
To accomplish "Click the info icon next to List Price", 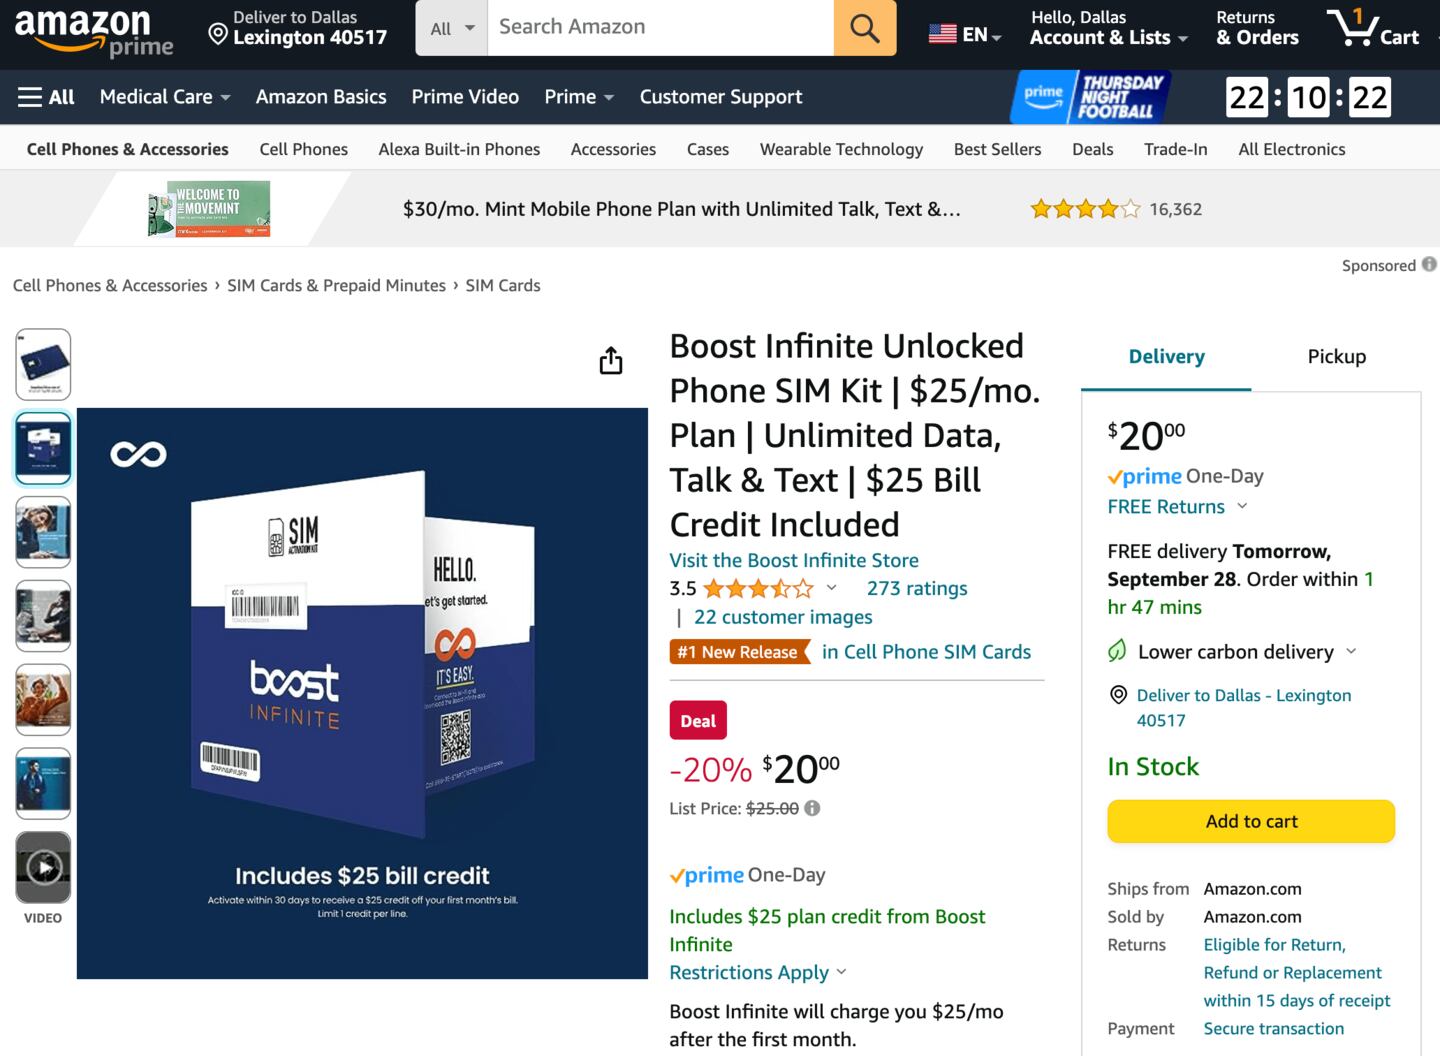I will click(x=812, y=808).
